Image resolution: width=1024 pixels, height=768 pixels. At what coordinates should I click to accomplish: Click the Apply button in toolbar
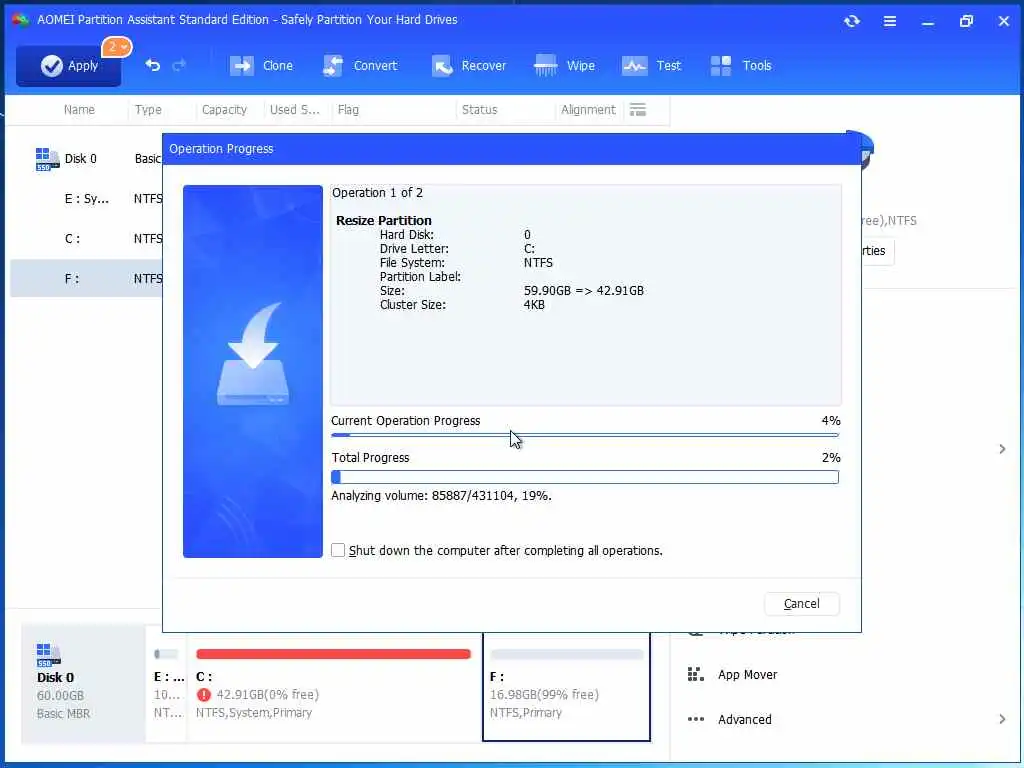coord(69,65)
